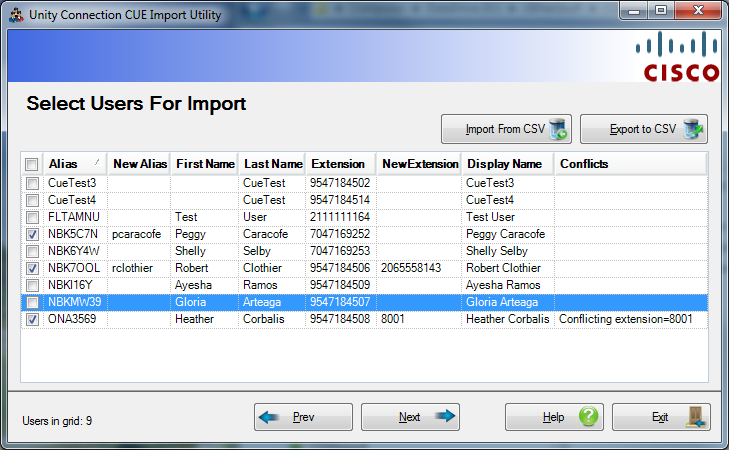
Task: Click the NBKI16Y alias cell
Action: pos(75,285)
